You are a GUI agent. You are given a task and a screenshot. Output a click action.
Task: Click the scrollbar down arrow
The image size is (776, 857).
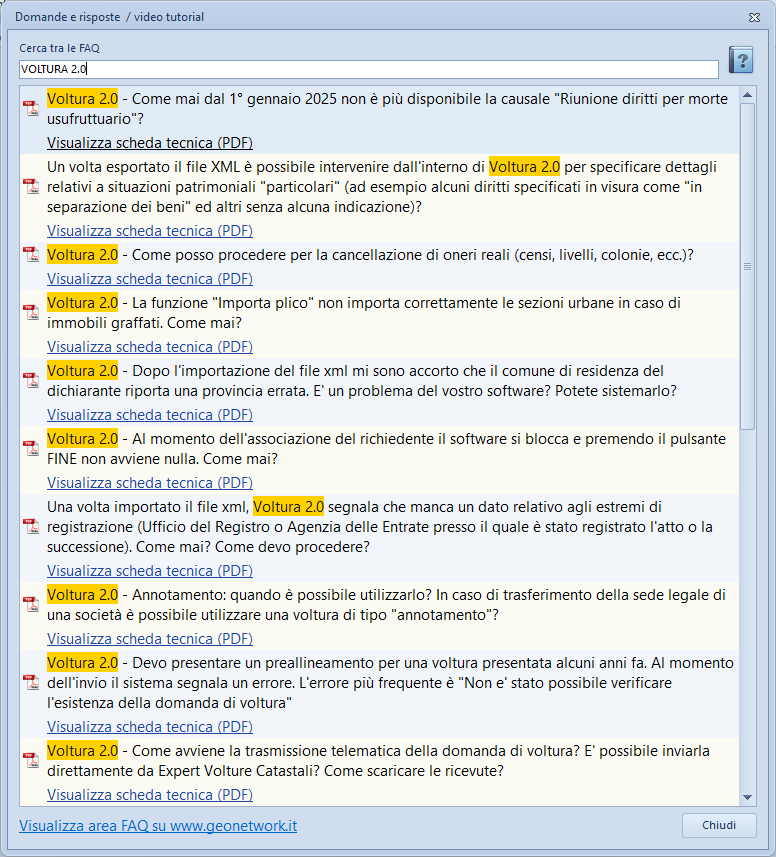tap(748, 797)
